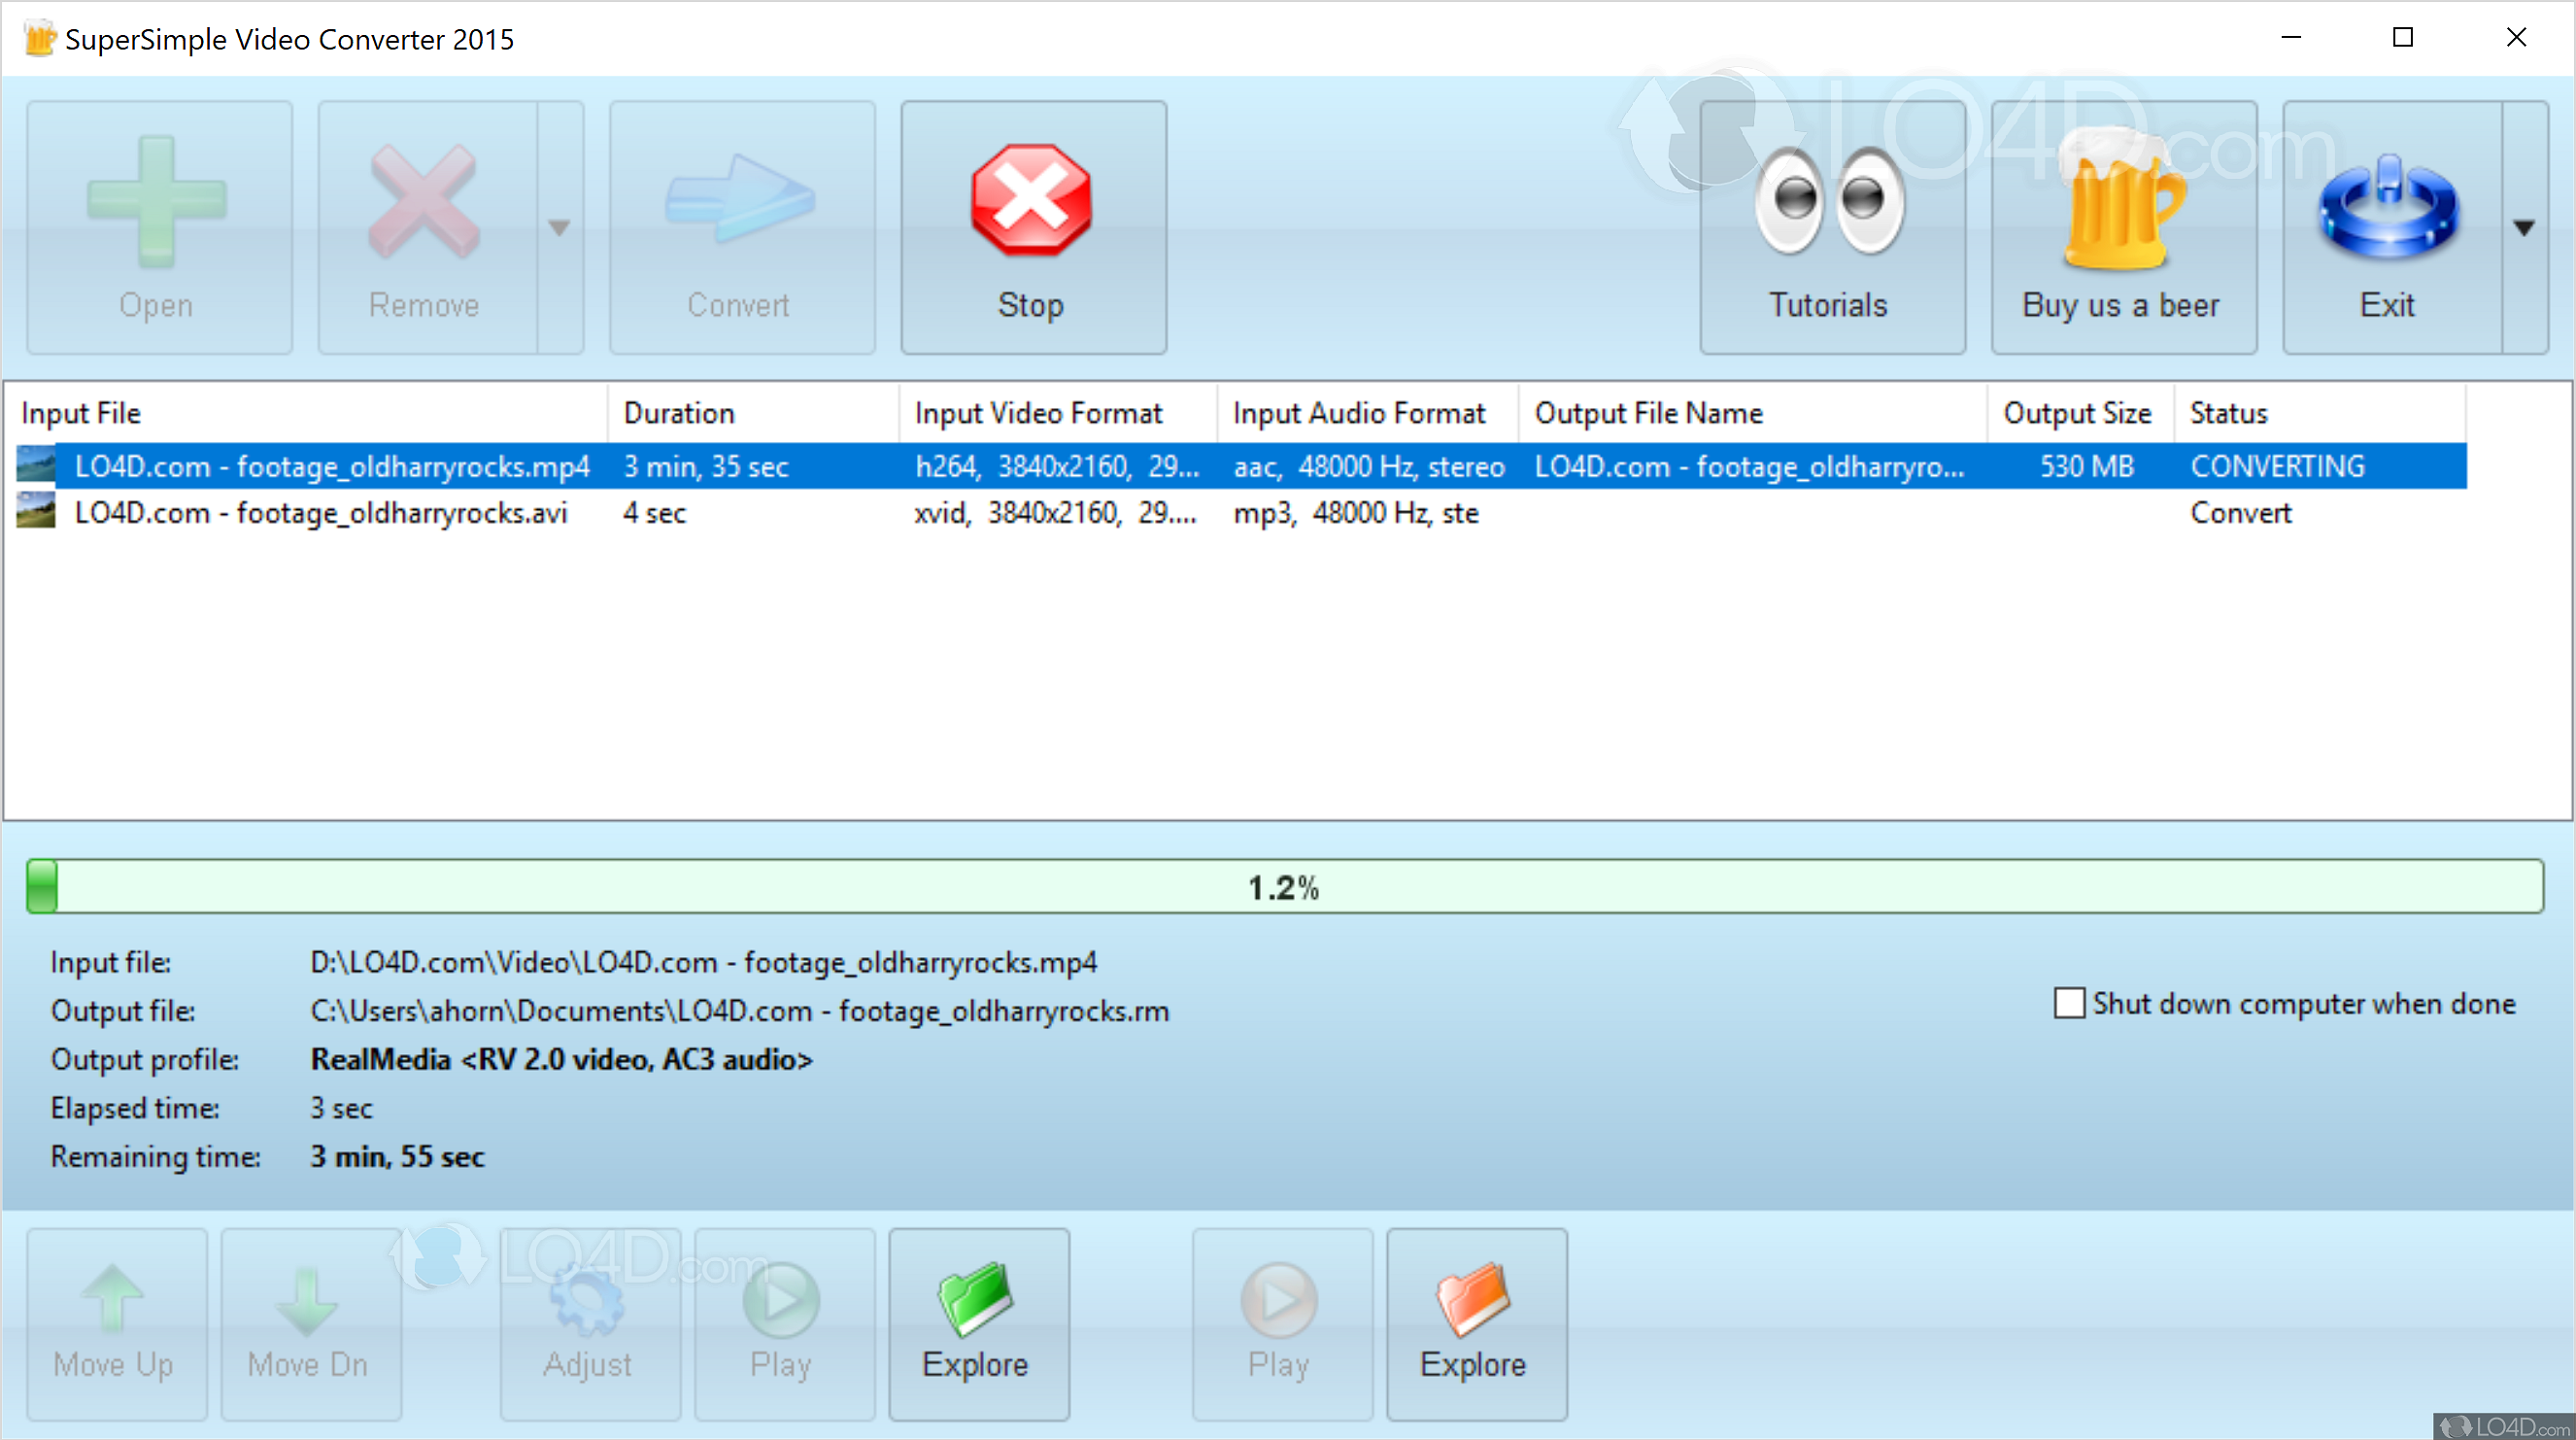Play the converted output file
2576x1440 pixels.
pos(1281,1324)
